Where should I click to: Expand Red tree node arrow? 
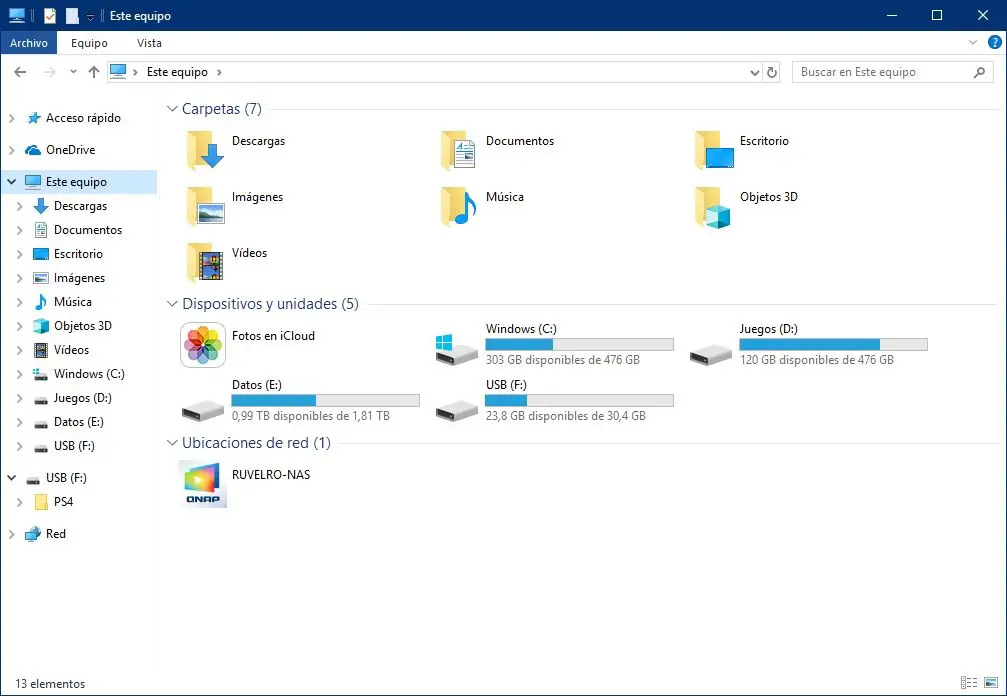pos(12,534)
